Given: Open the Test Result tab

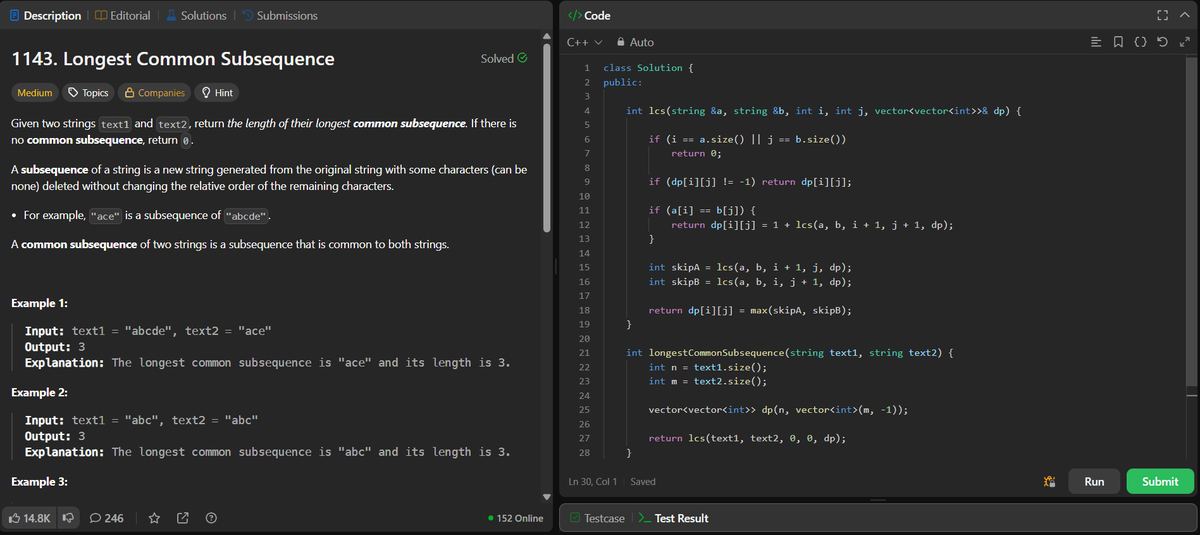Looking at the screenshot, I should pyautogui.click(x=673, y=518).
